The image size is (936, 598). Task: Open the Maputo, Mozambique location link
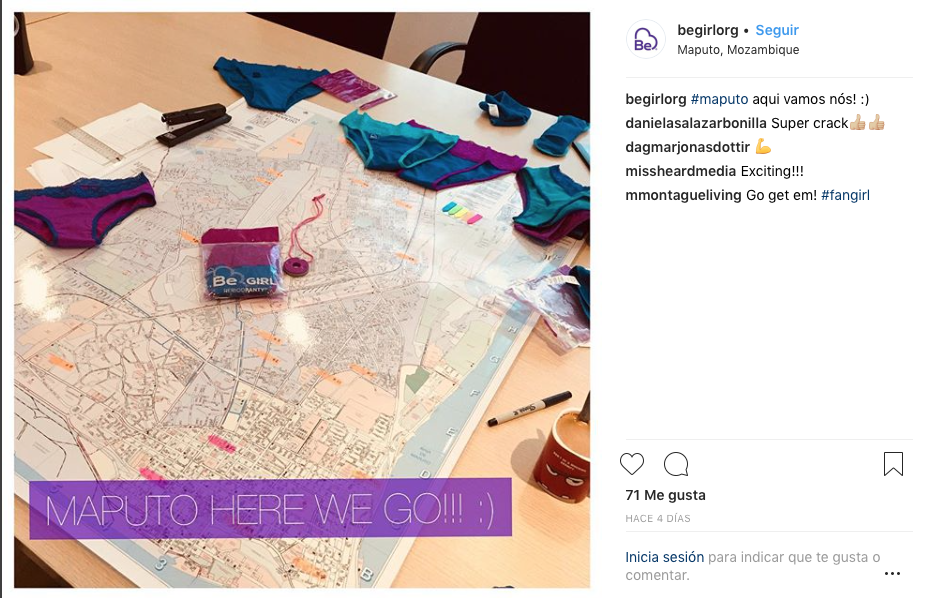pos(738,50)
